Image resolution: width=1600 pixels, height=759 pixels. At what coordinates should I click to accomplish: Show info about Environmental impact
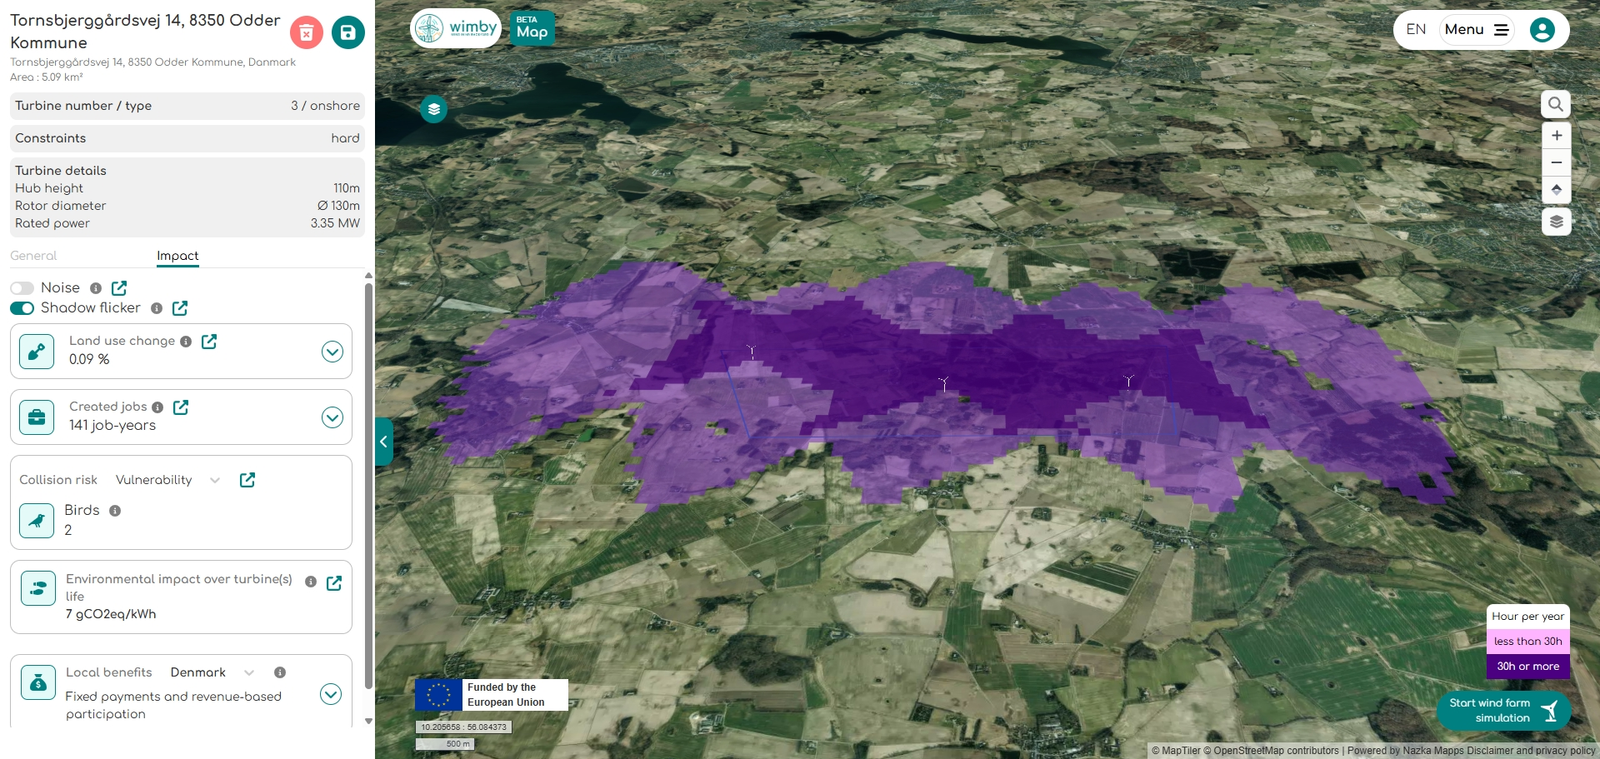coord(311,582)
